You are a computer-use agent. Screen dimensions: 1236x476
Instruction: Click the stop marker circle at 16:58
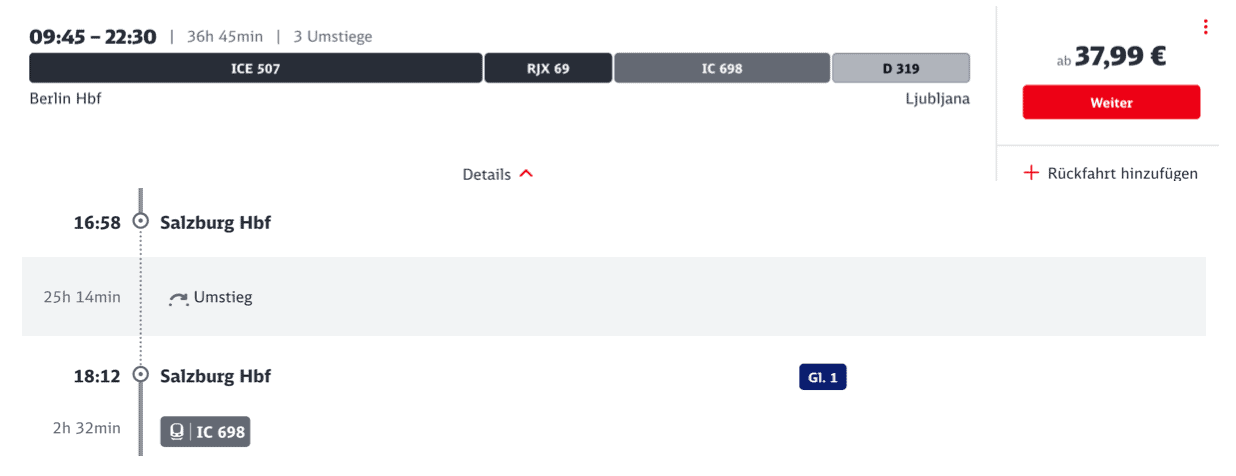(141, 222)
